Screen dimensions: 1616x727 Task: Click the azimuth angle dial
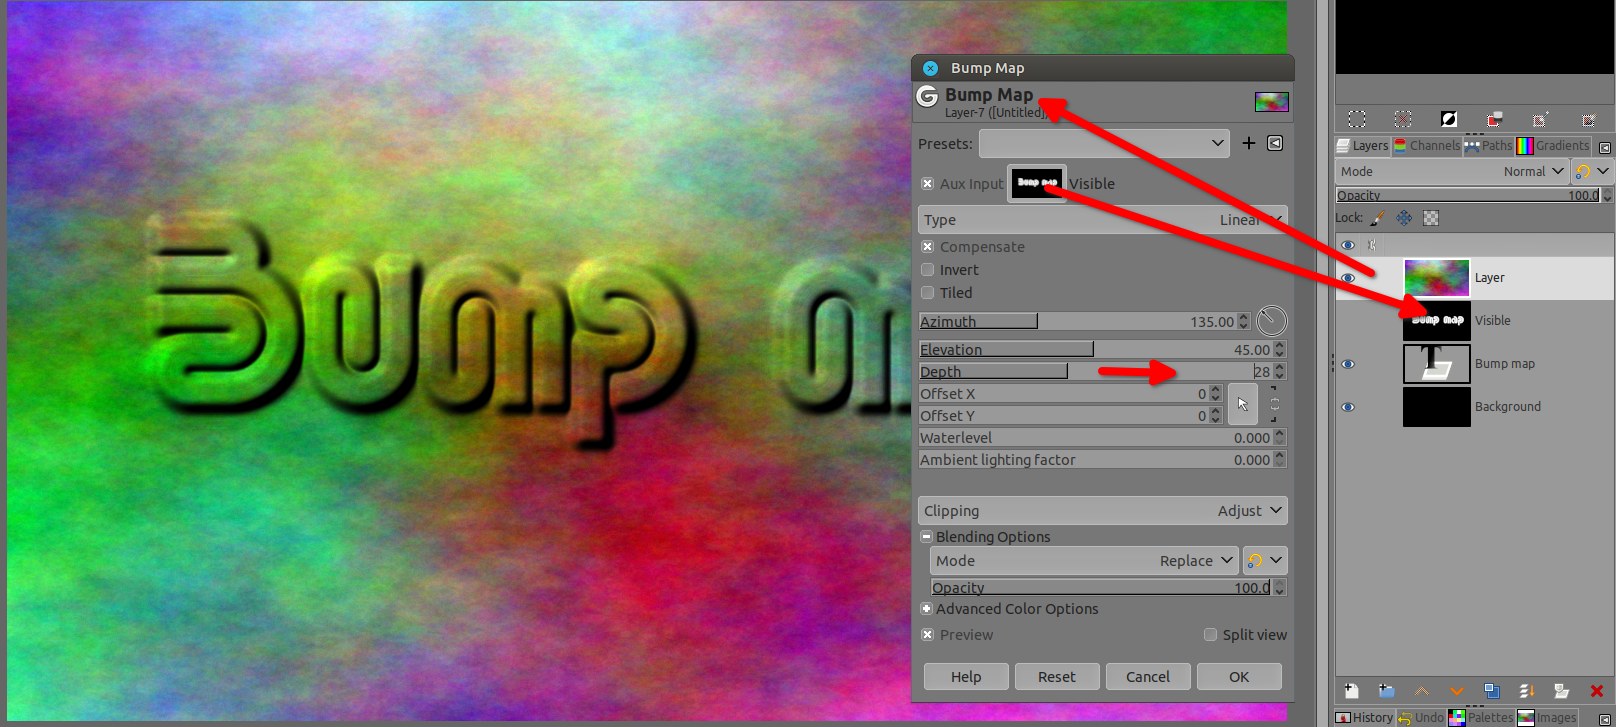(1272, 321)
